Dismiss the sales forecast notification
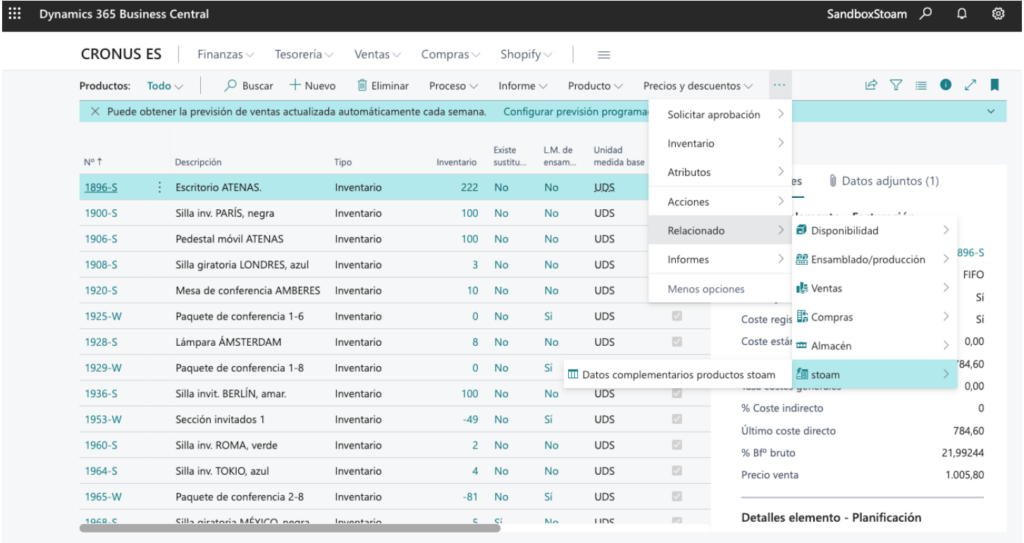The height and width of the screenshot is (543, 1024). [95, 112]
